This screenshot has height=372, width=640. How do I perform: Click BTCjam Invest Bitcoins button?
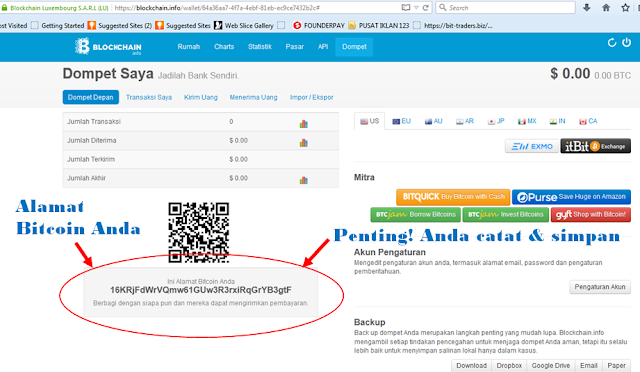[x=506, y=214]
